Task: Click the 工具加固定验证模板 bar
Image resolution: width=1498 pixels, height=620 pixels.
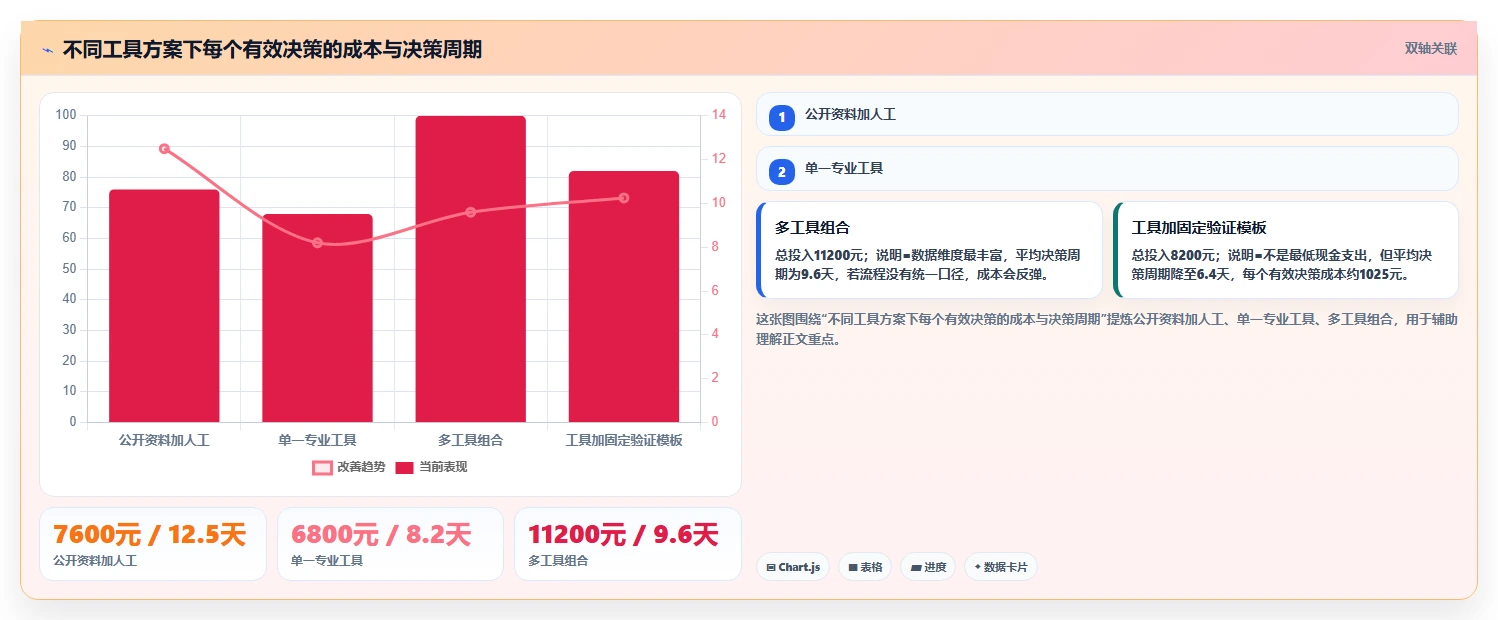Action: [624, 296]
